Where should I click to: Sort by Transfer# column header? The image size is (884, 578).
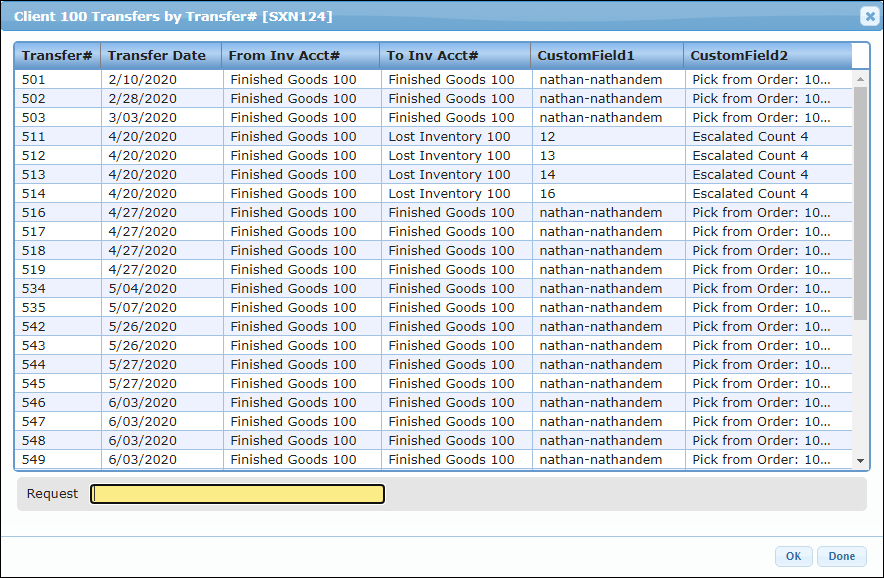(57, 56)
